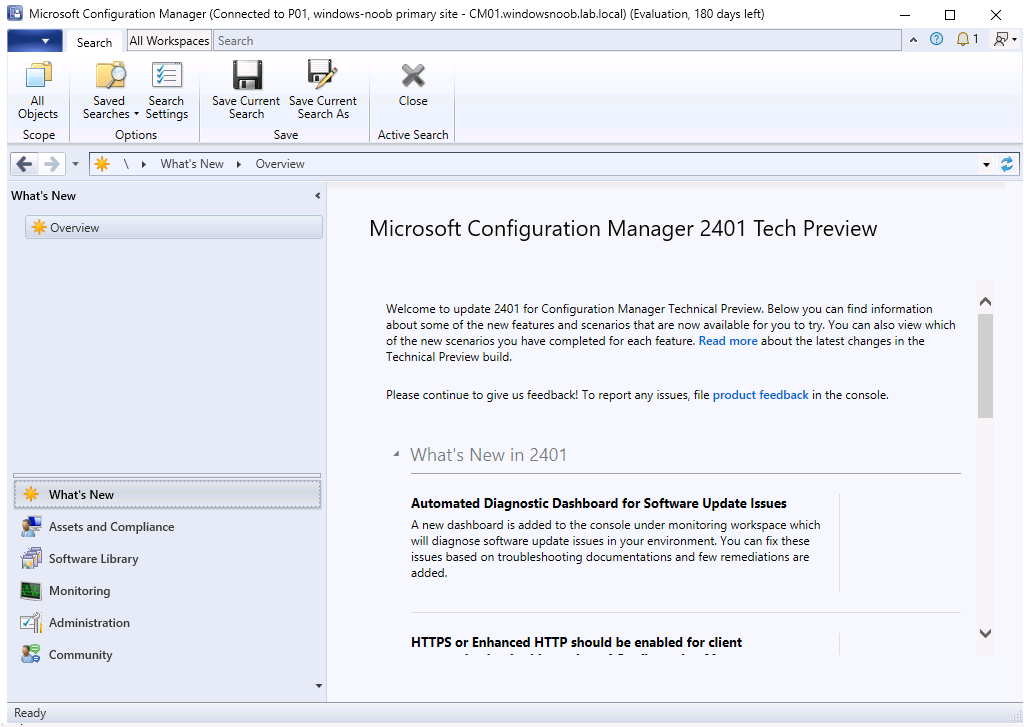Viewport: 1024px width, 727px height.
Task: Click the Configuration Manager app icon in the title bar
Action: click(x=15, y=13)
